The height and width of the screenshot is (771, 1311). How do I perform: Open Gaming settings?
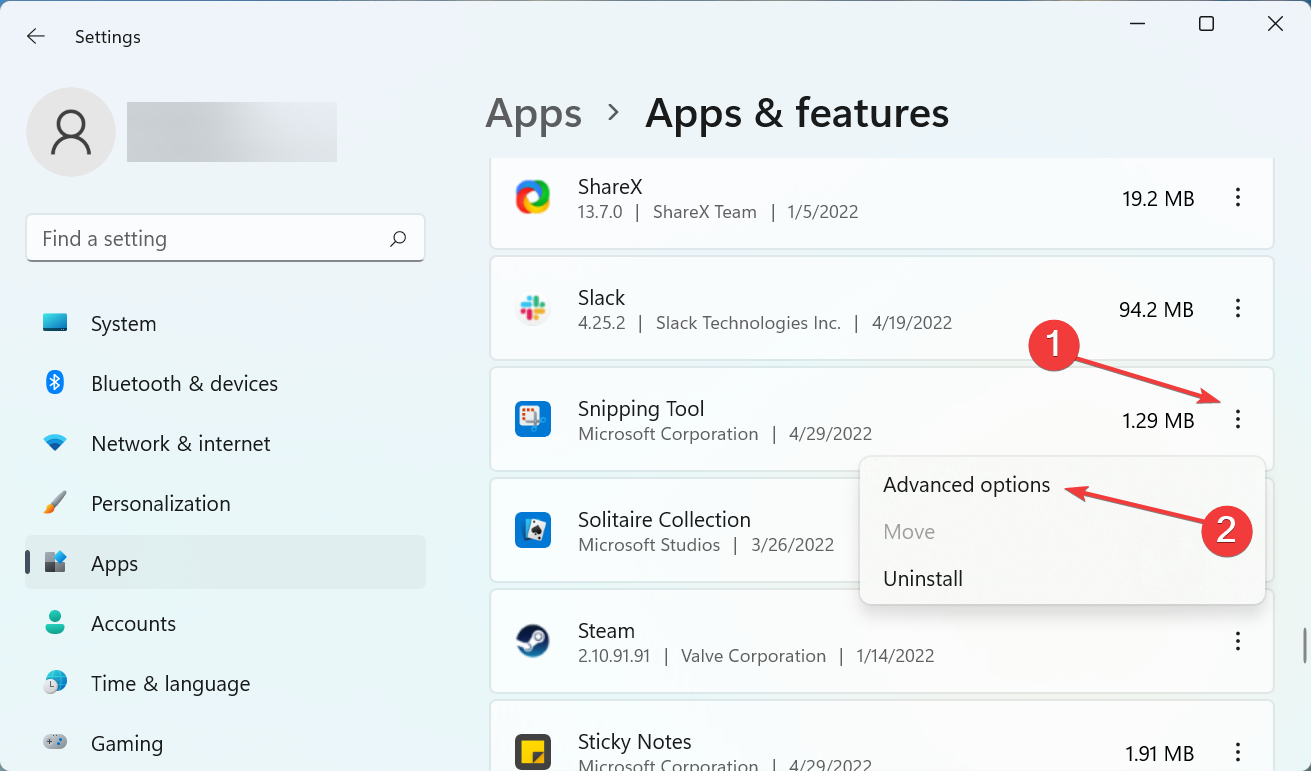click(x=126, y=743)
